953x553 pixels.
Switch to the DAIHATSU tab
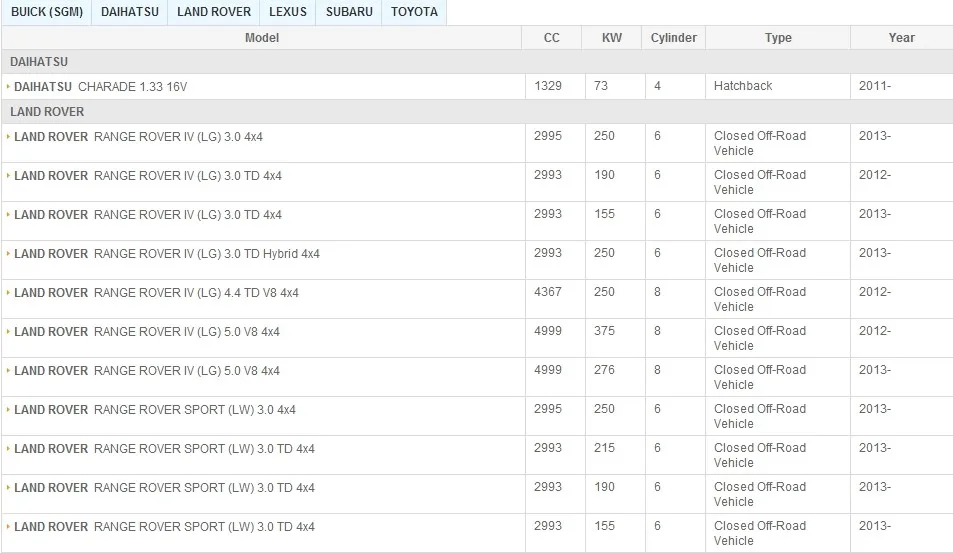click(129, 12)
